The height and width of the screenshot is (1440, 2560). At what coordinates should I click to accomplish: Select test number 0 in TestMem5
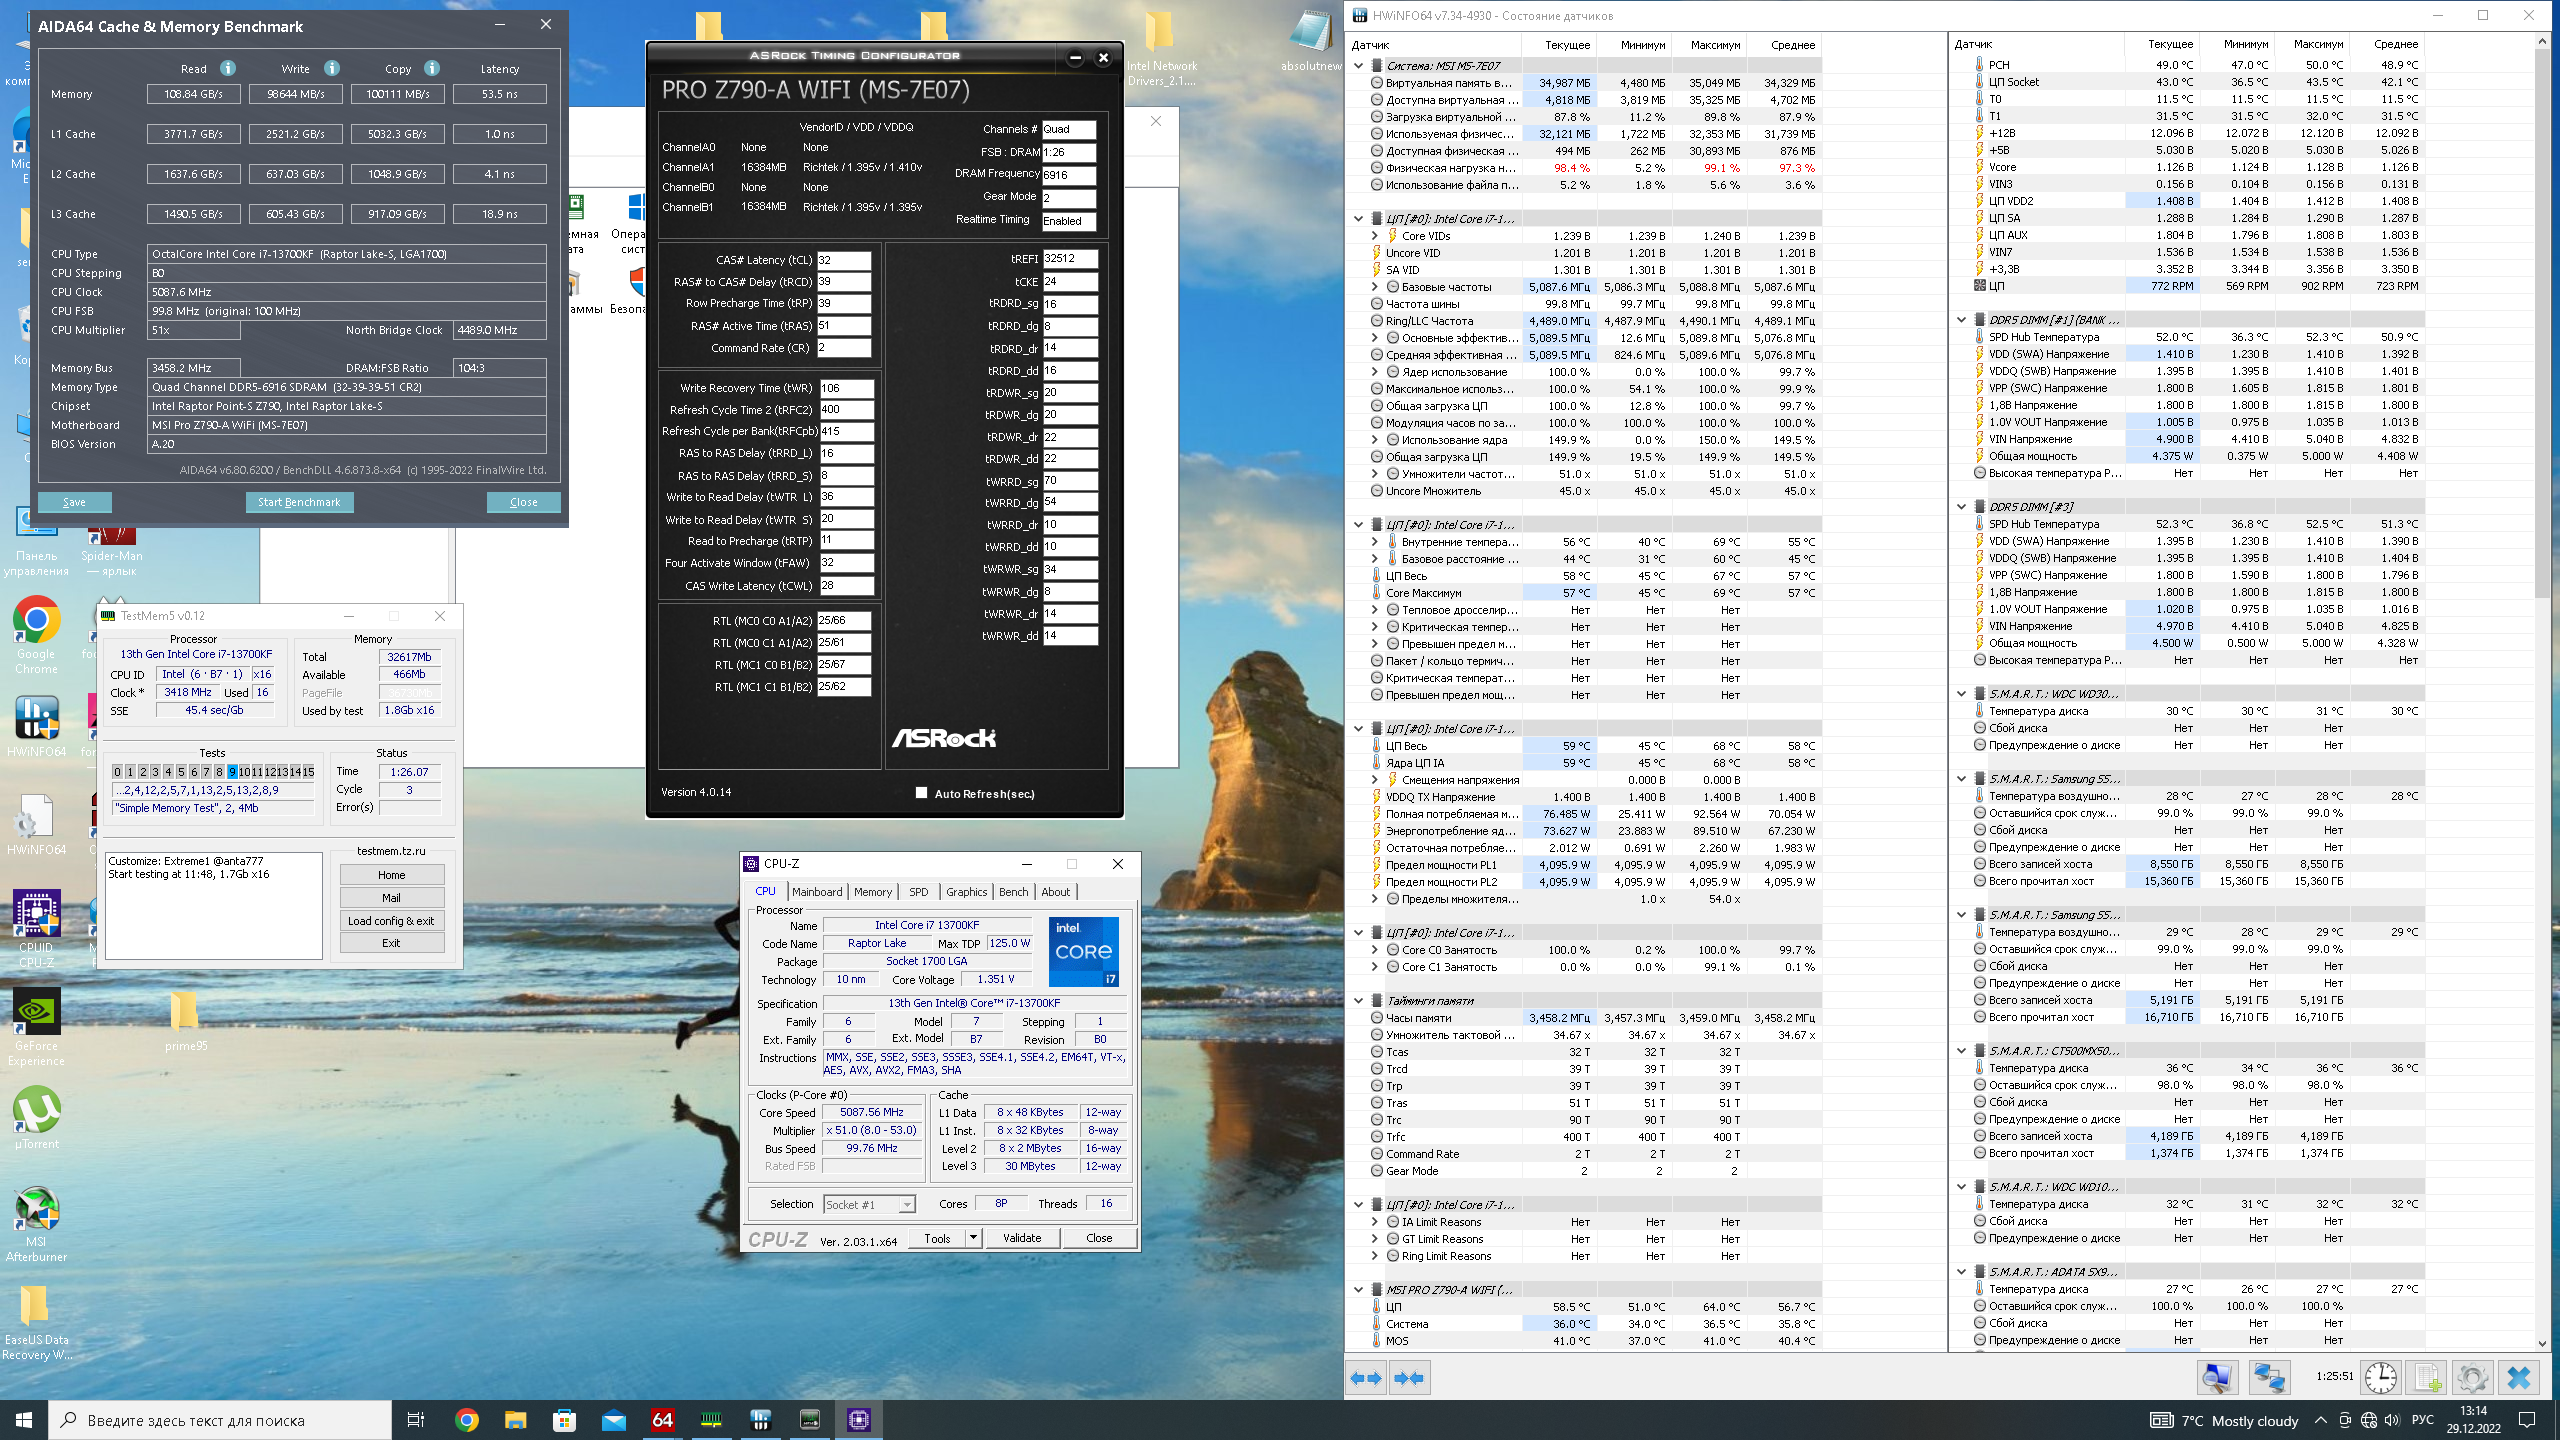tap(117, 771)
